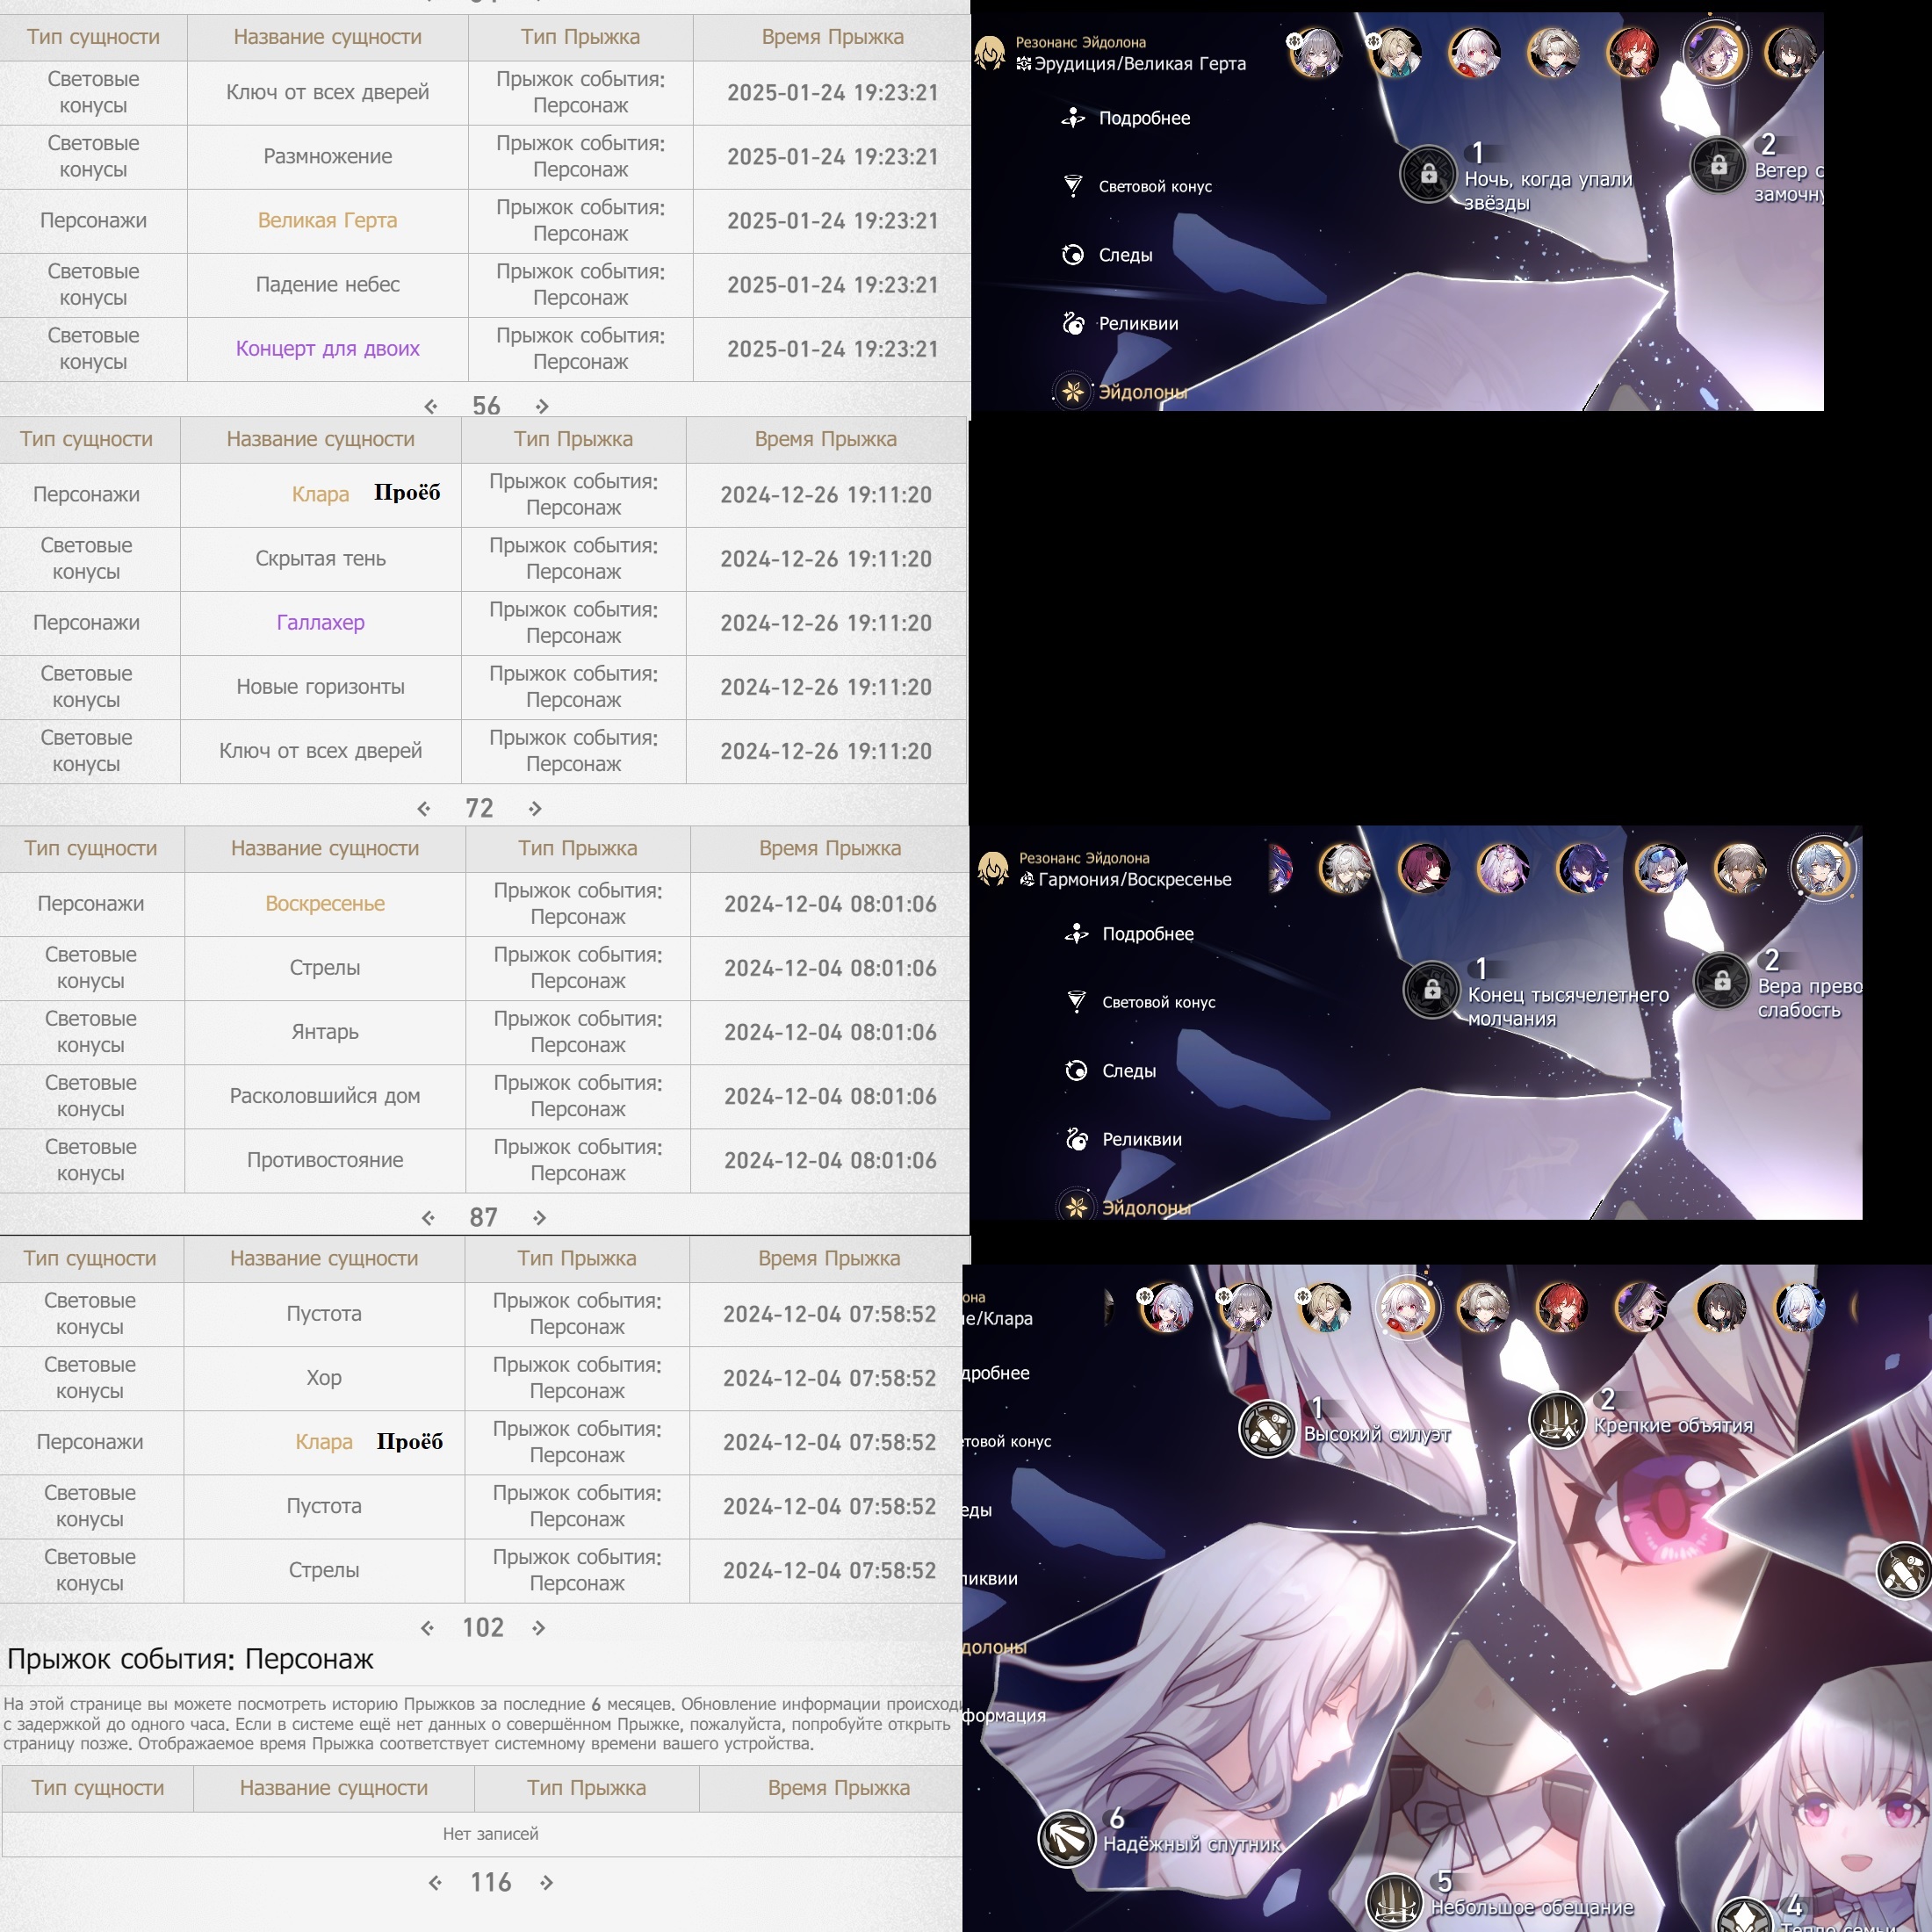Select highlighted Clara avatar in Clara panel
Image resolution: width=1932 pixels, height=1932 pixels.
pyautogui.click(x=1406, y=1305)
